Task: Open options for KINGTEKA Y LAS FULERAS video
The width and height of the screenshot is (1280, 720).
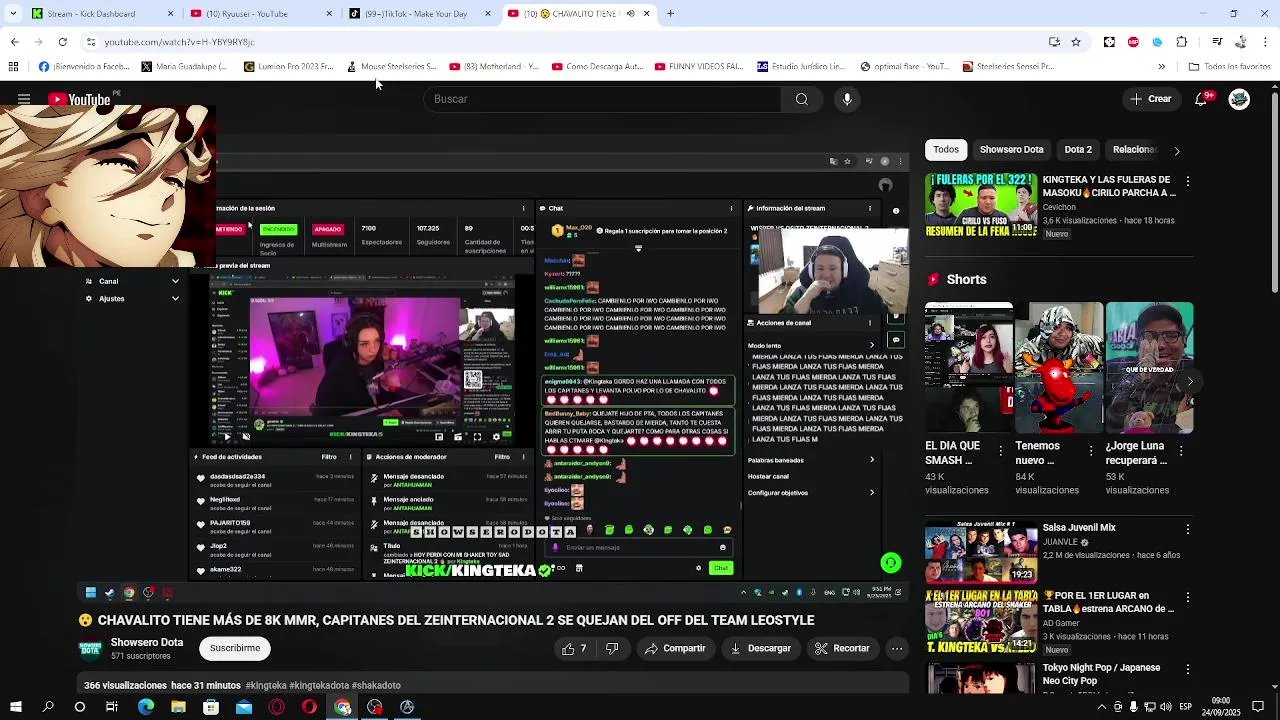Action: (1187, 181)
